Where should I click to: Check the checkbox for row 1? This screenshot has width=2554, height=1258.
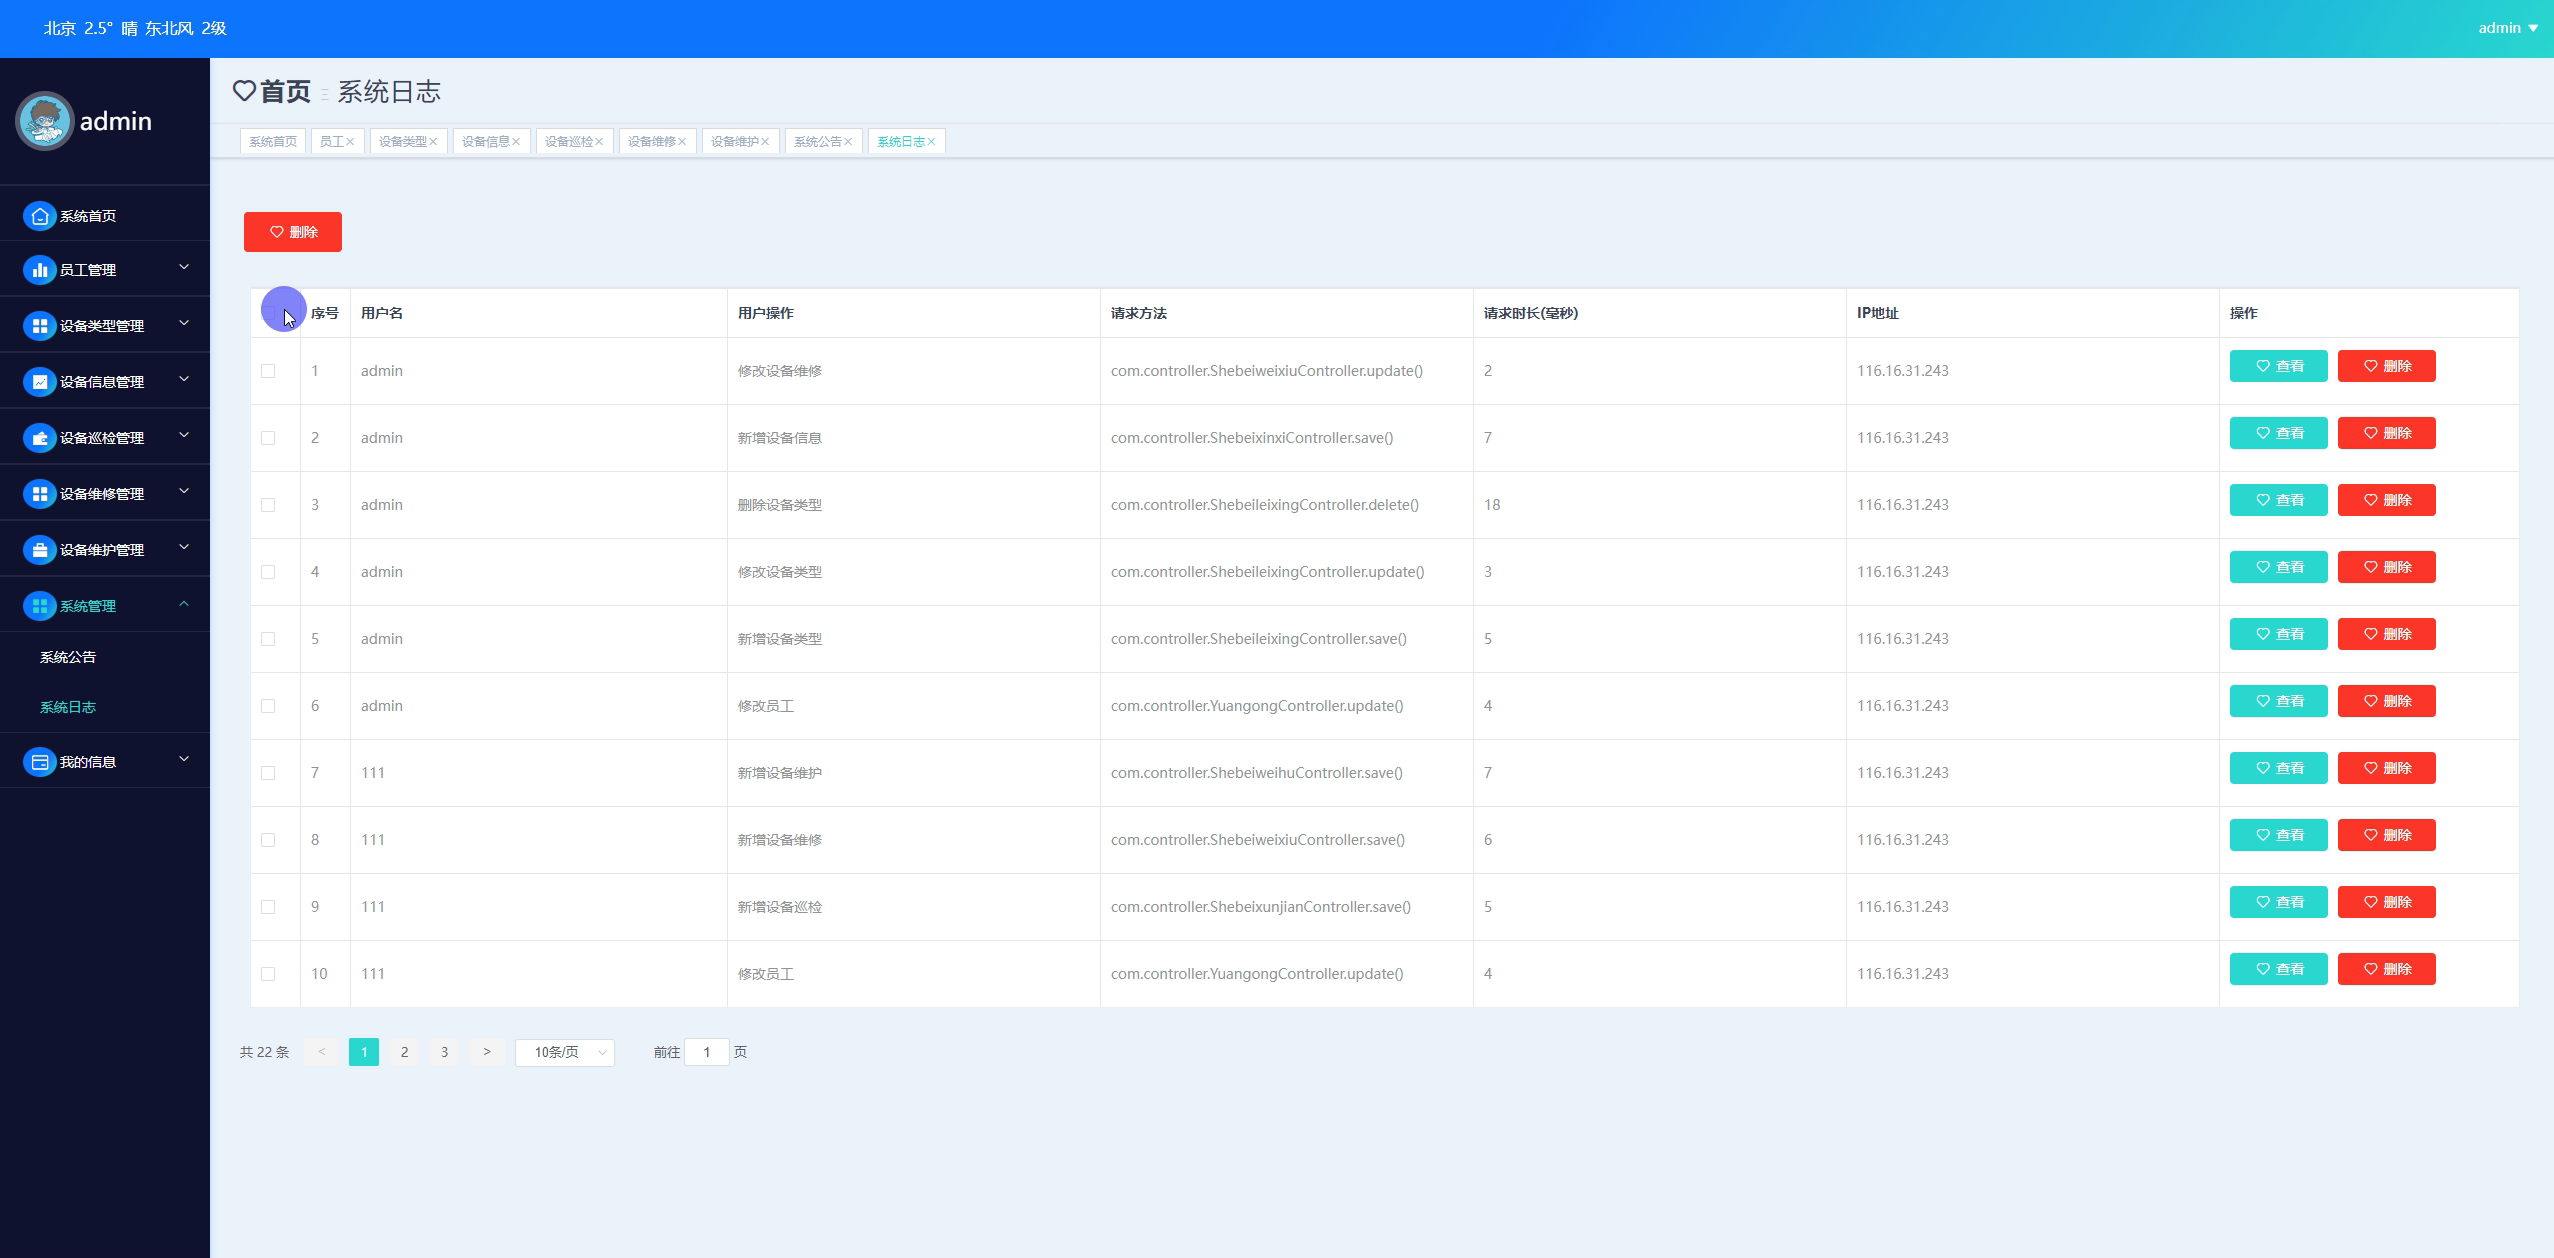point(268,371)
